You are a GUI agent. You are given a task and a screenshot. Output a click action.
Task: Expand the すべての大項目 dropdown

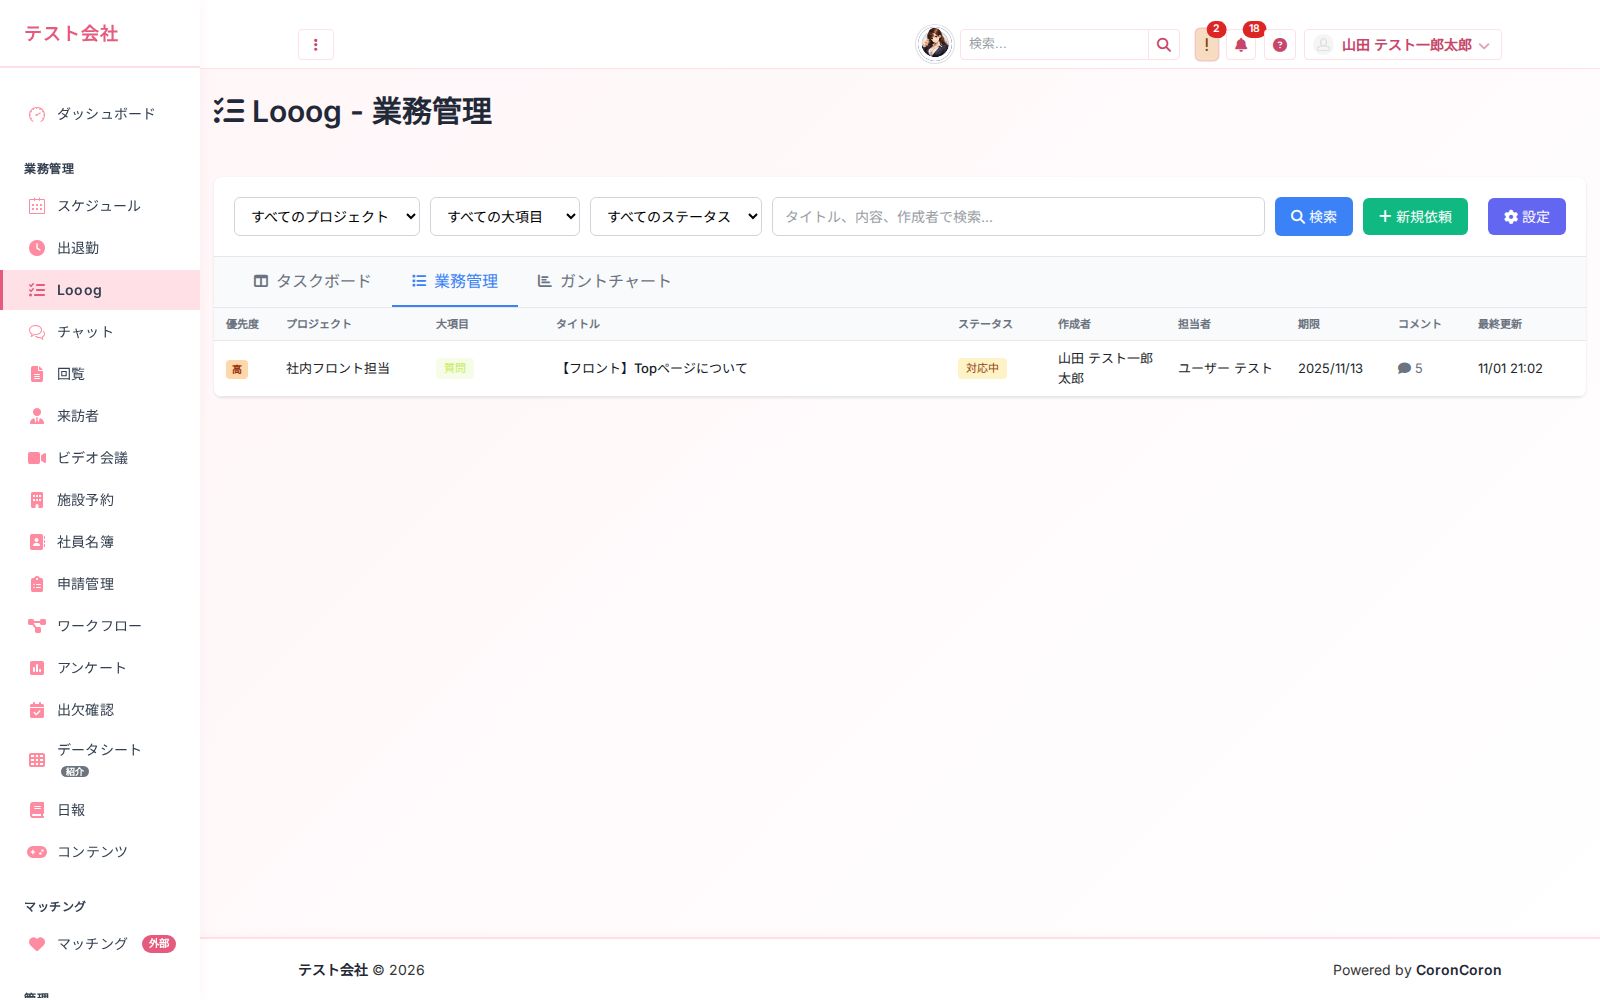505,217
